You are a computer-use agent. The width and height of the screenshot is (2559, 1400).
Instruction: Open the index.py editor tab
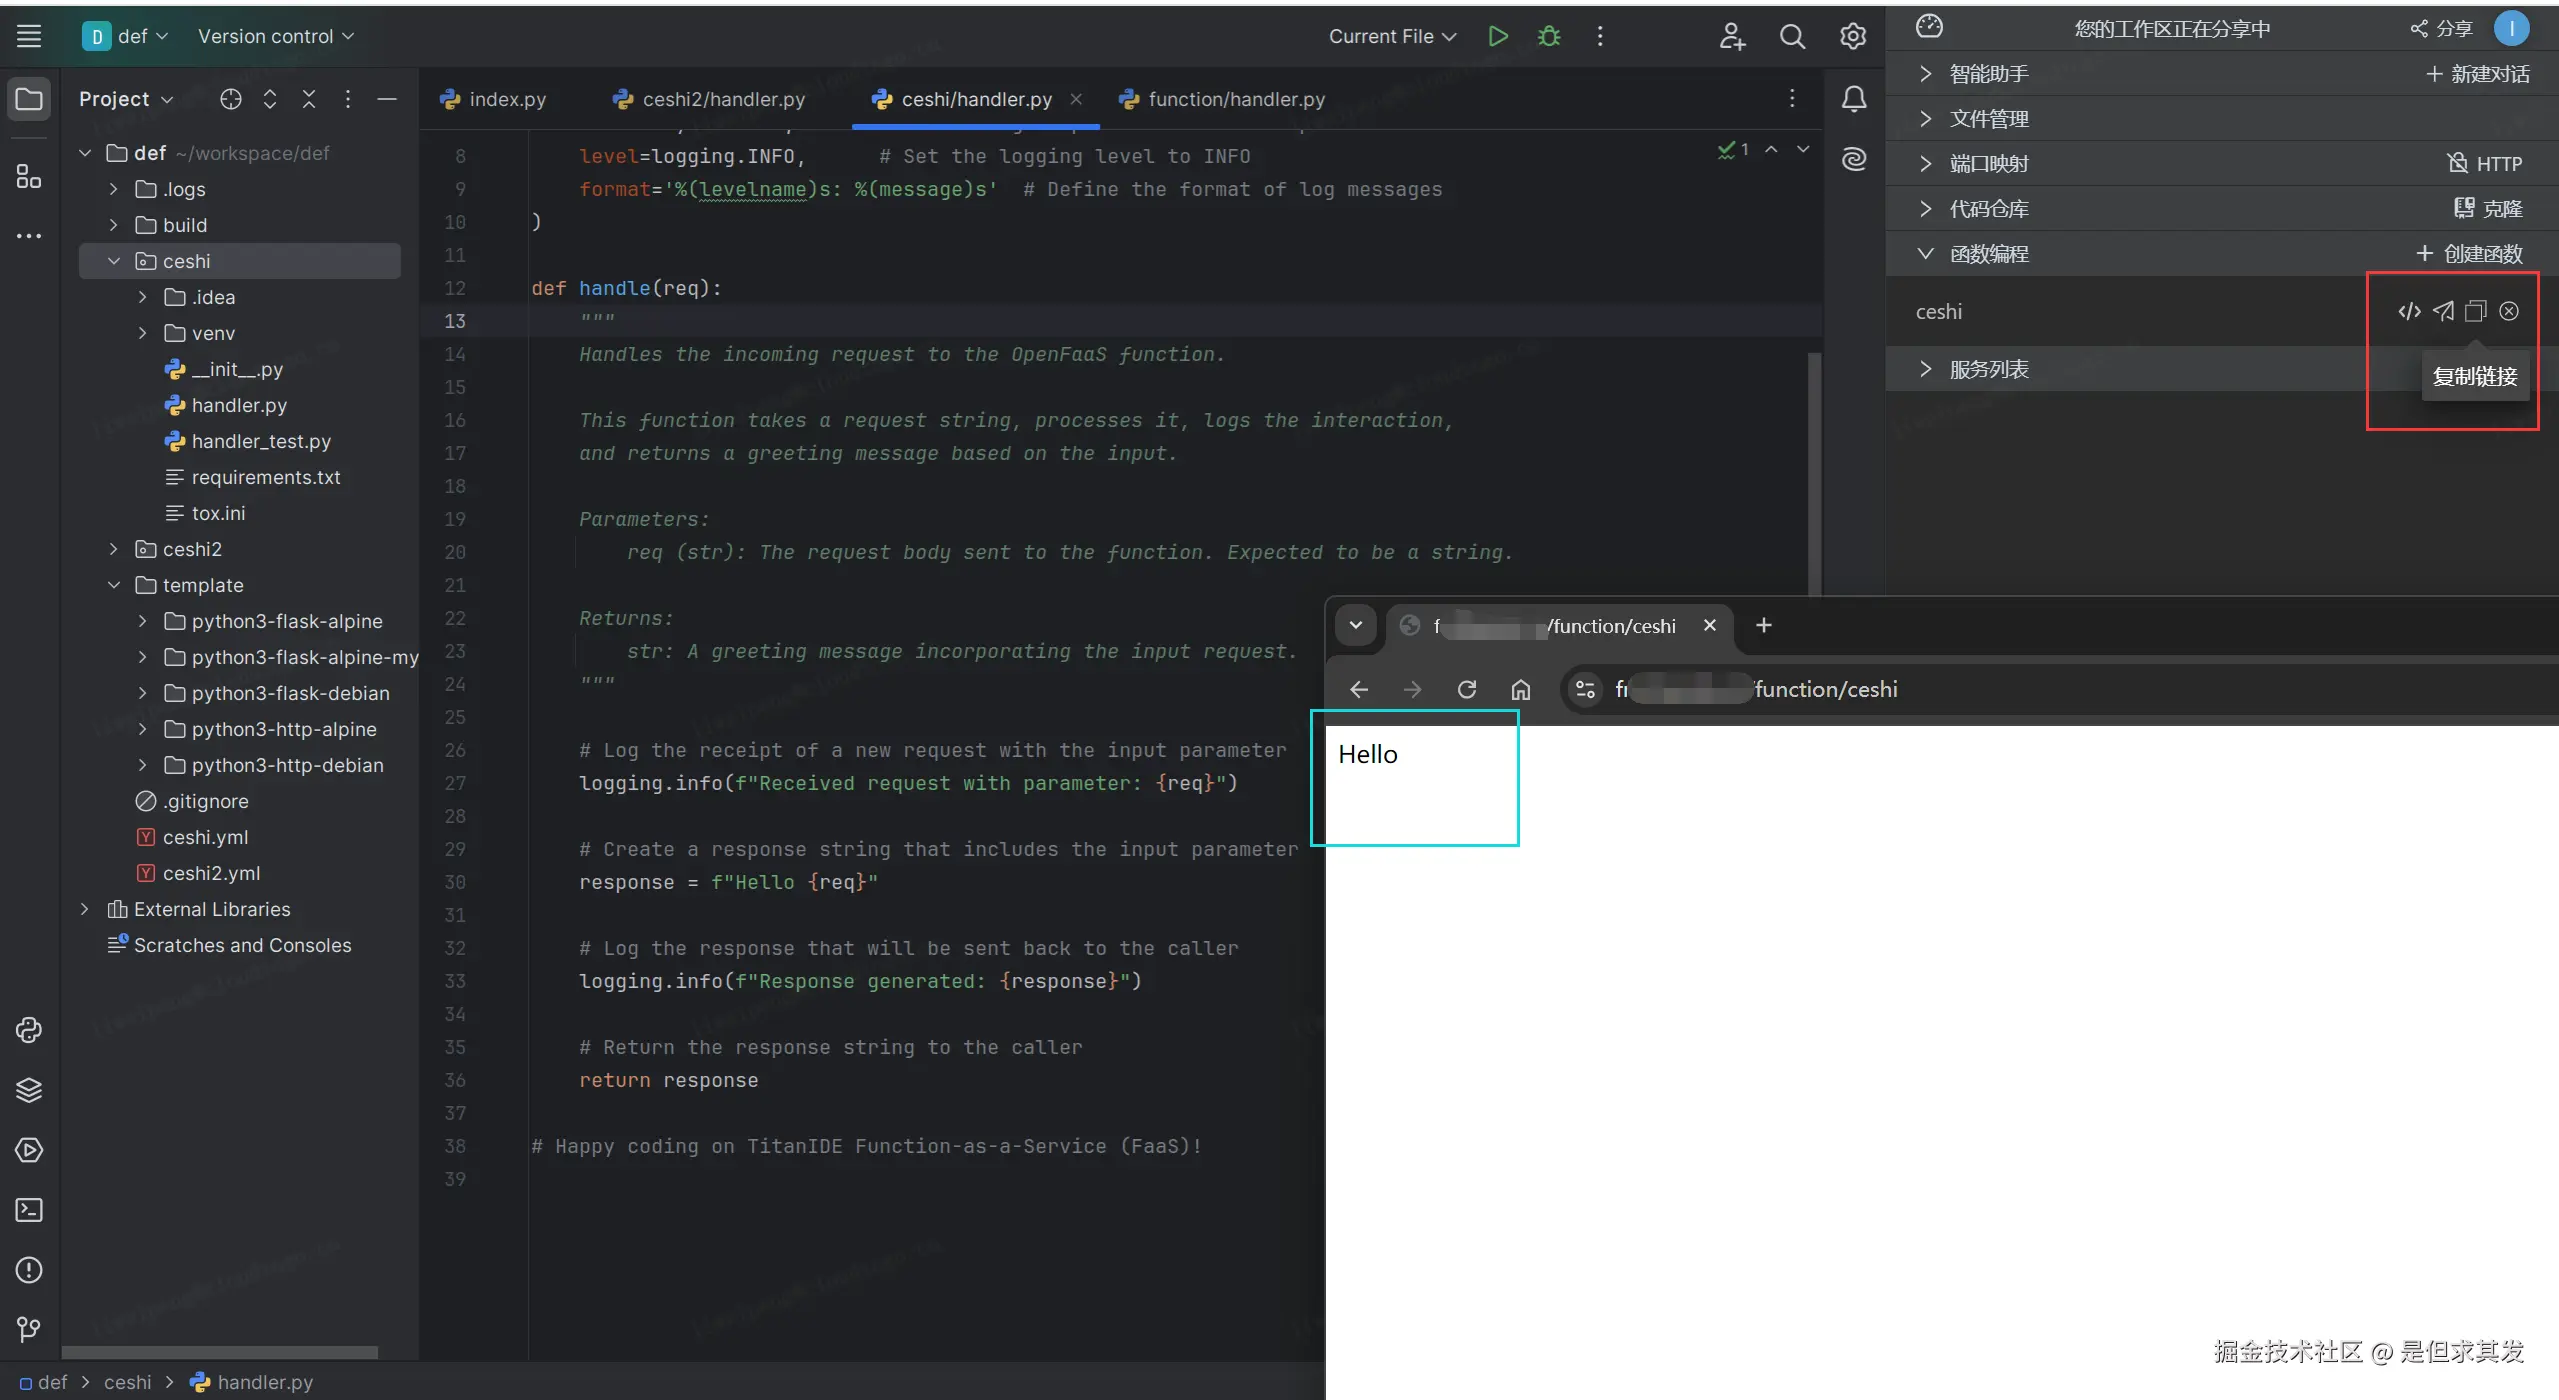point(506,99)
